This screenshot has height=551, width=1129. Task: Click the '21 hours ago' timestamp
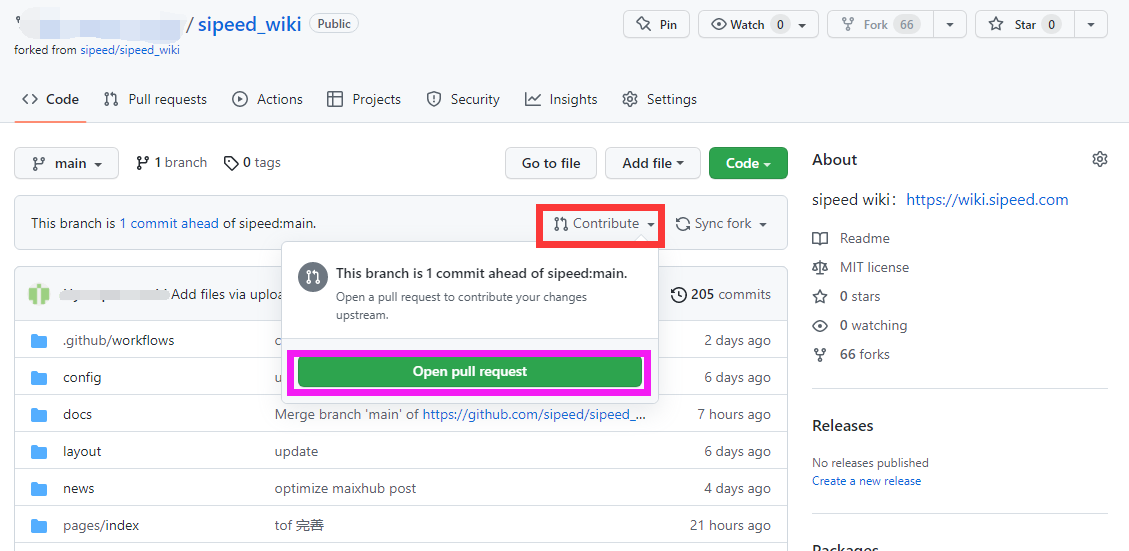[730, 525]
